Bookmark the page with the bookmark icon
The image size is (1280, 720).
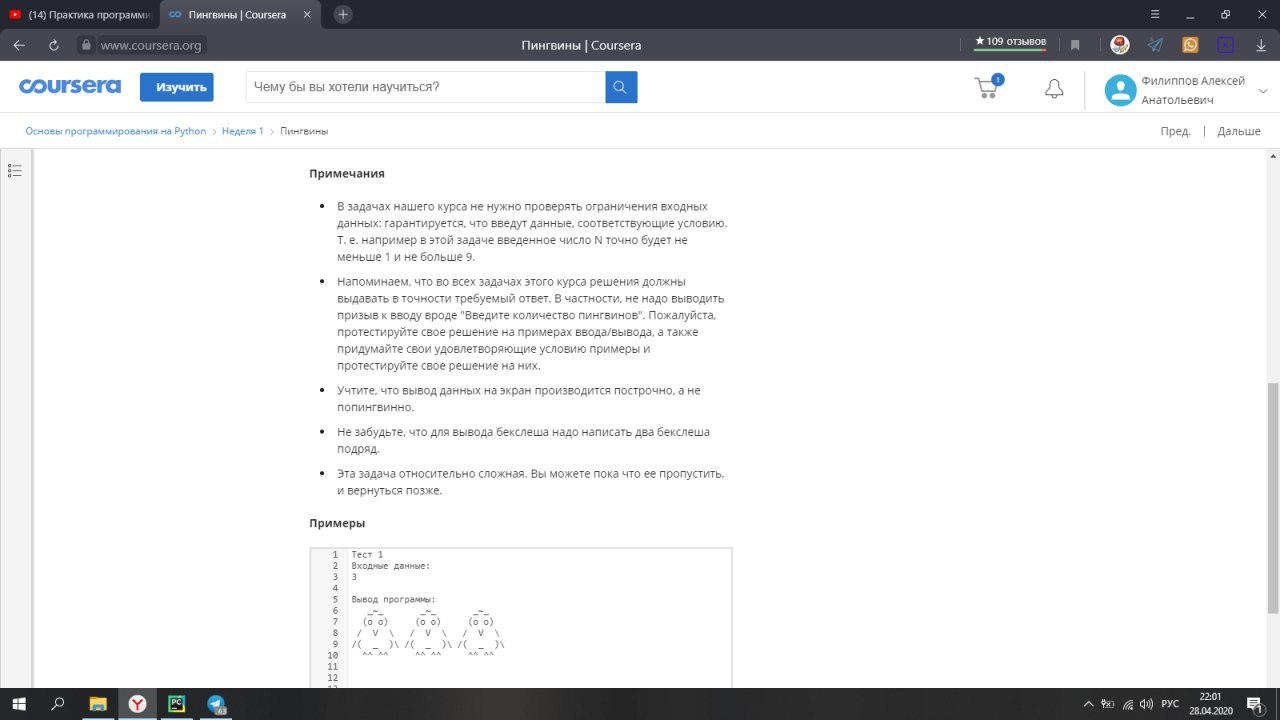pos(1075,45)
